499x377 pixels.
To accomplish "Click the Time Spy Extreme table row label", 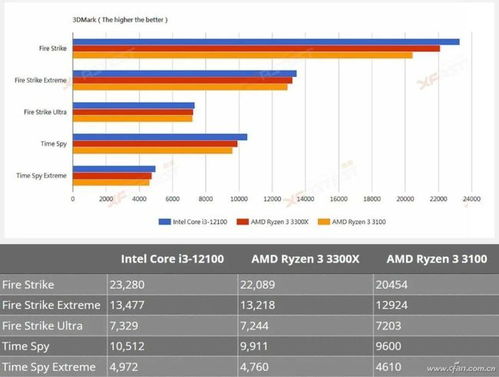I will (x=49, y=367).
